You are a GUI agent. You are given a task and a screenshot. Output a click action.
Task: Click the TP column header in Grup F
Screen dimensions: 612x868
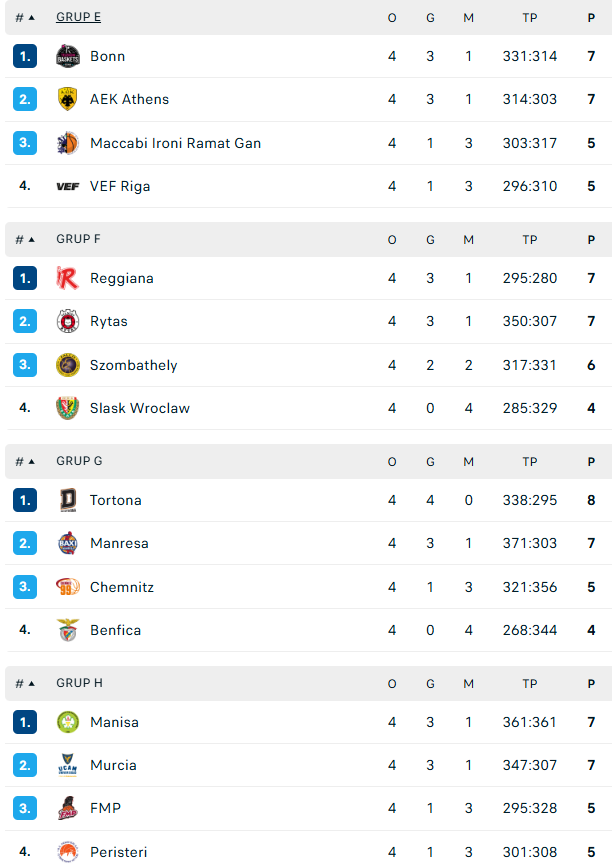pos(530,240)
